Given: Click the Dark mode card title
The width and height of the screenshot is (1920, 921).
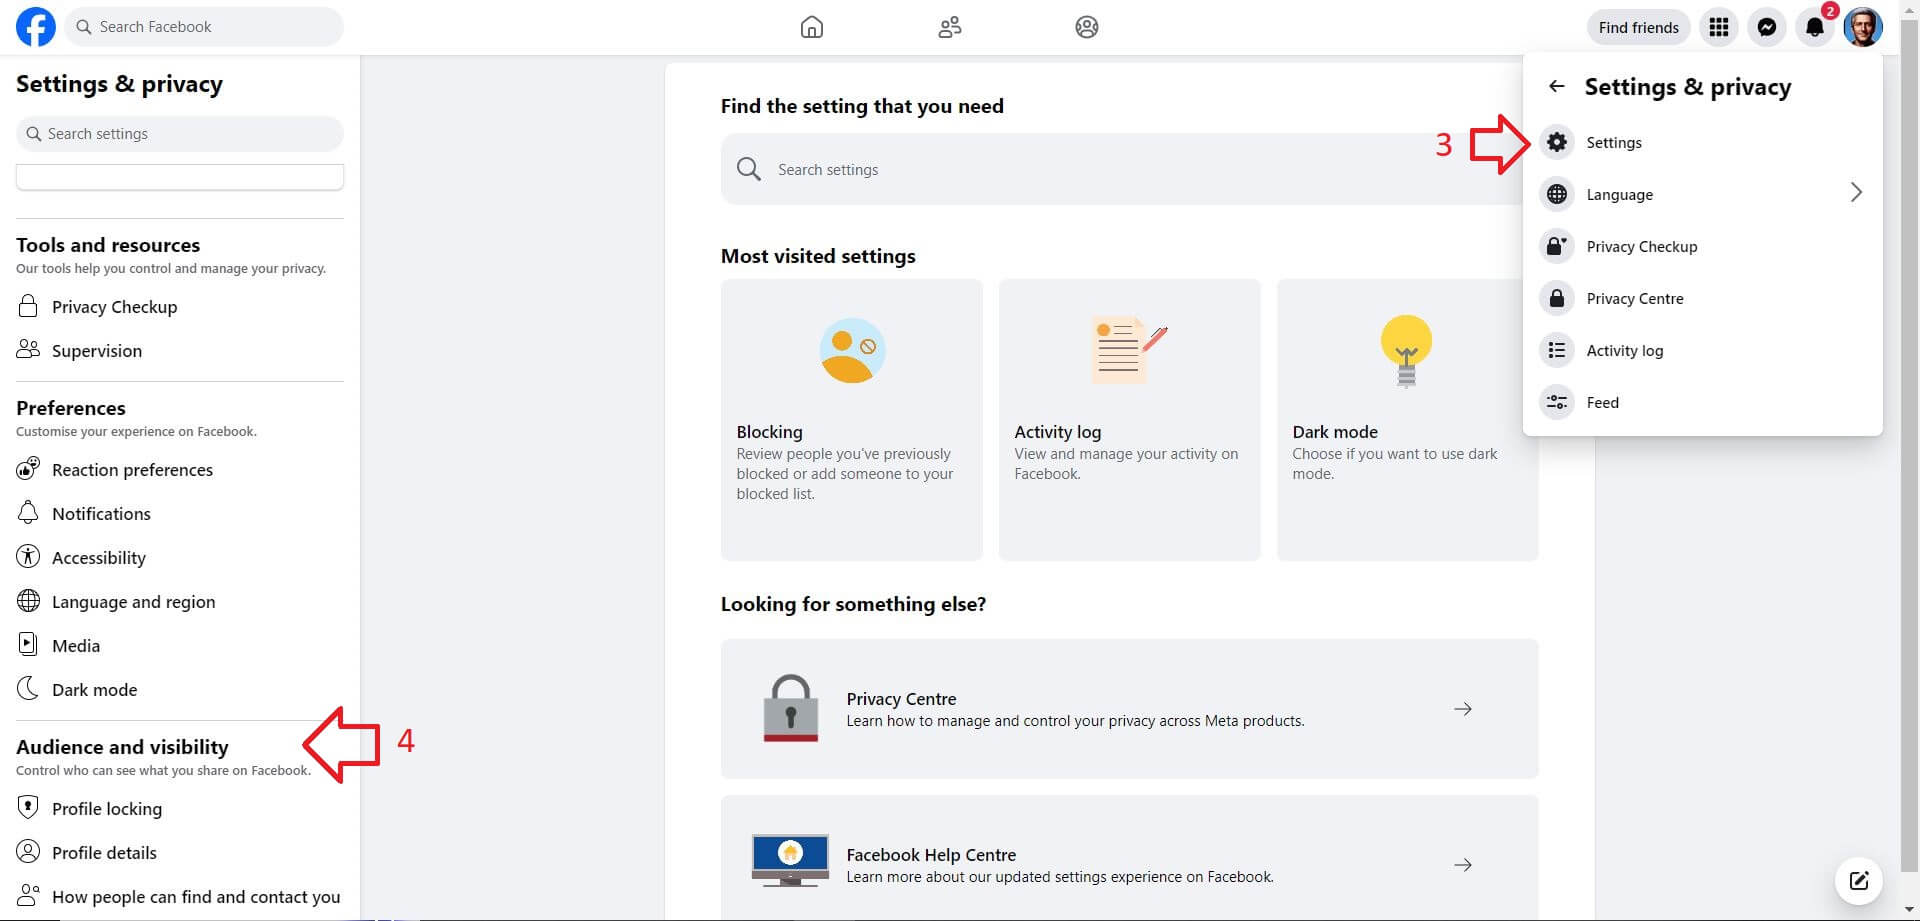Looking at the screenshot, I should tap(1335, 432).
